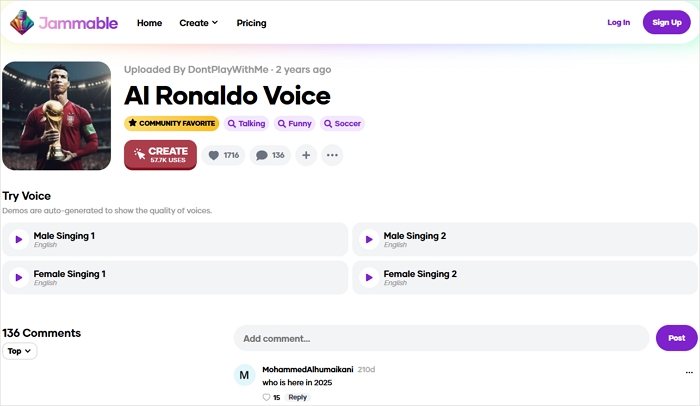Go to the Home page
The width and height of the screenshot is (700, 406).
[x=149, y=23]
